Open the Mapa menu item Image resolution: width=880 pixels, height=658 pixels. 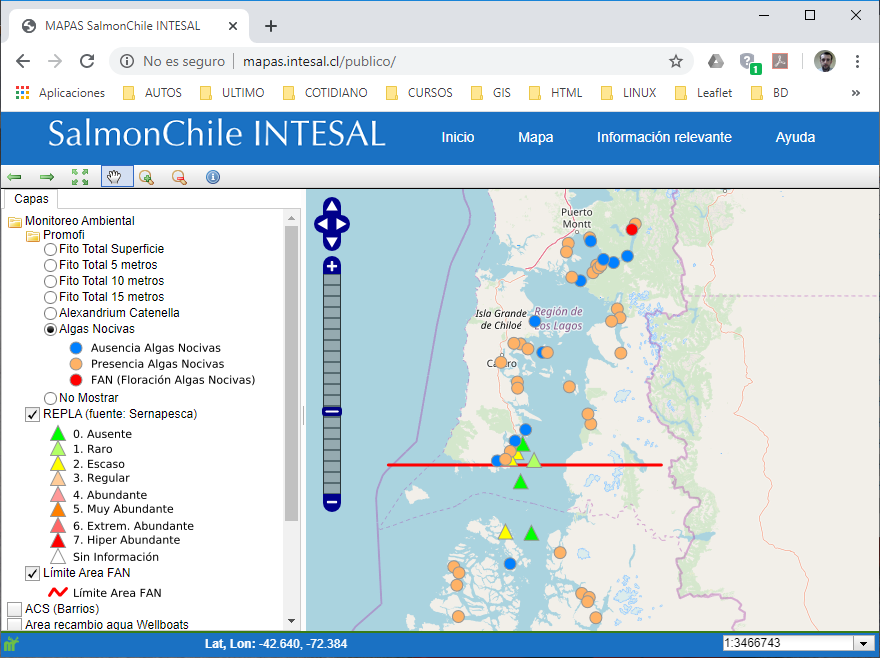(x=535, y=137)
